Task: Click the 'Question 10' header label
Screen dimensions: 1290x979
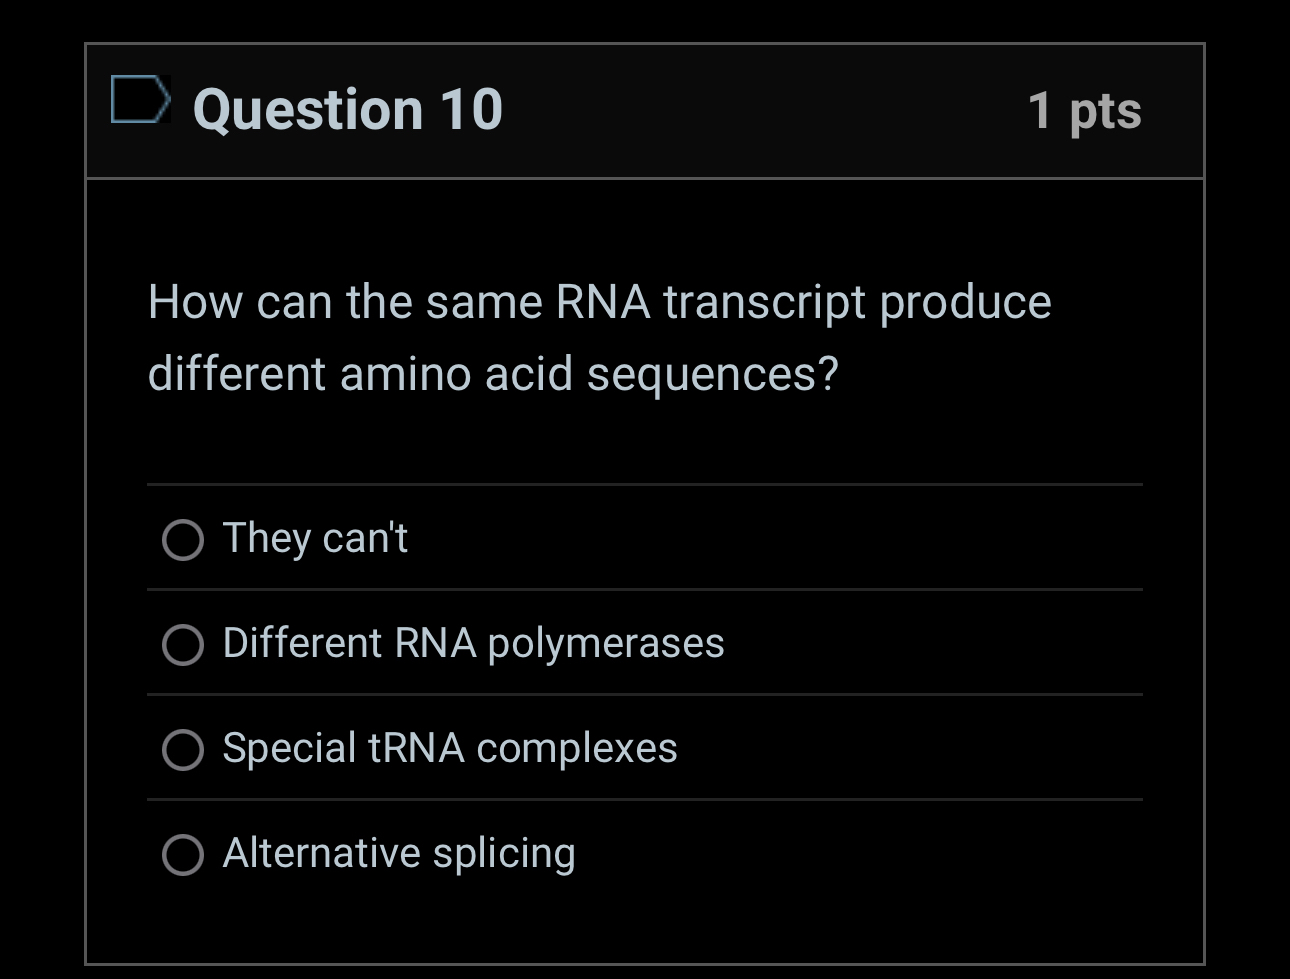Action: click(x=348, y=109)
